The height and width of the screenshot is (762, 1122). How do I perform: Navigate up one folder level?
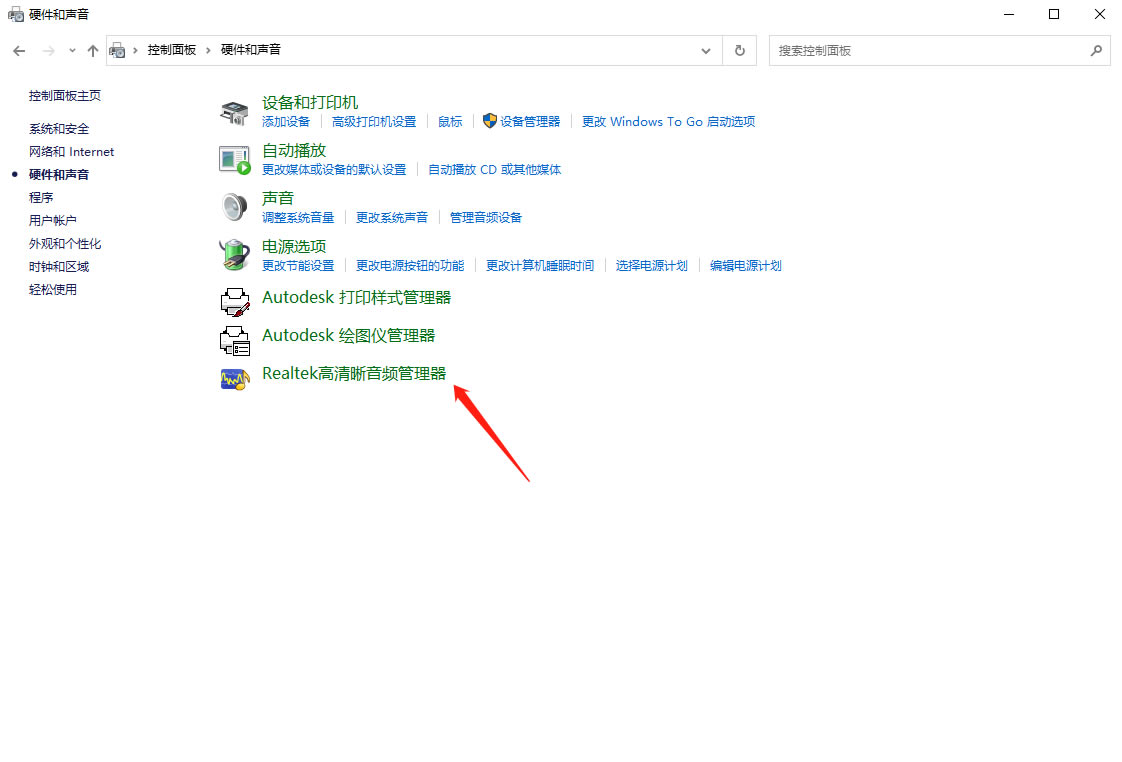click(93, 50)
